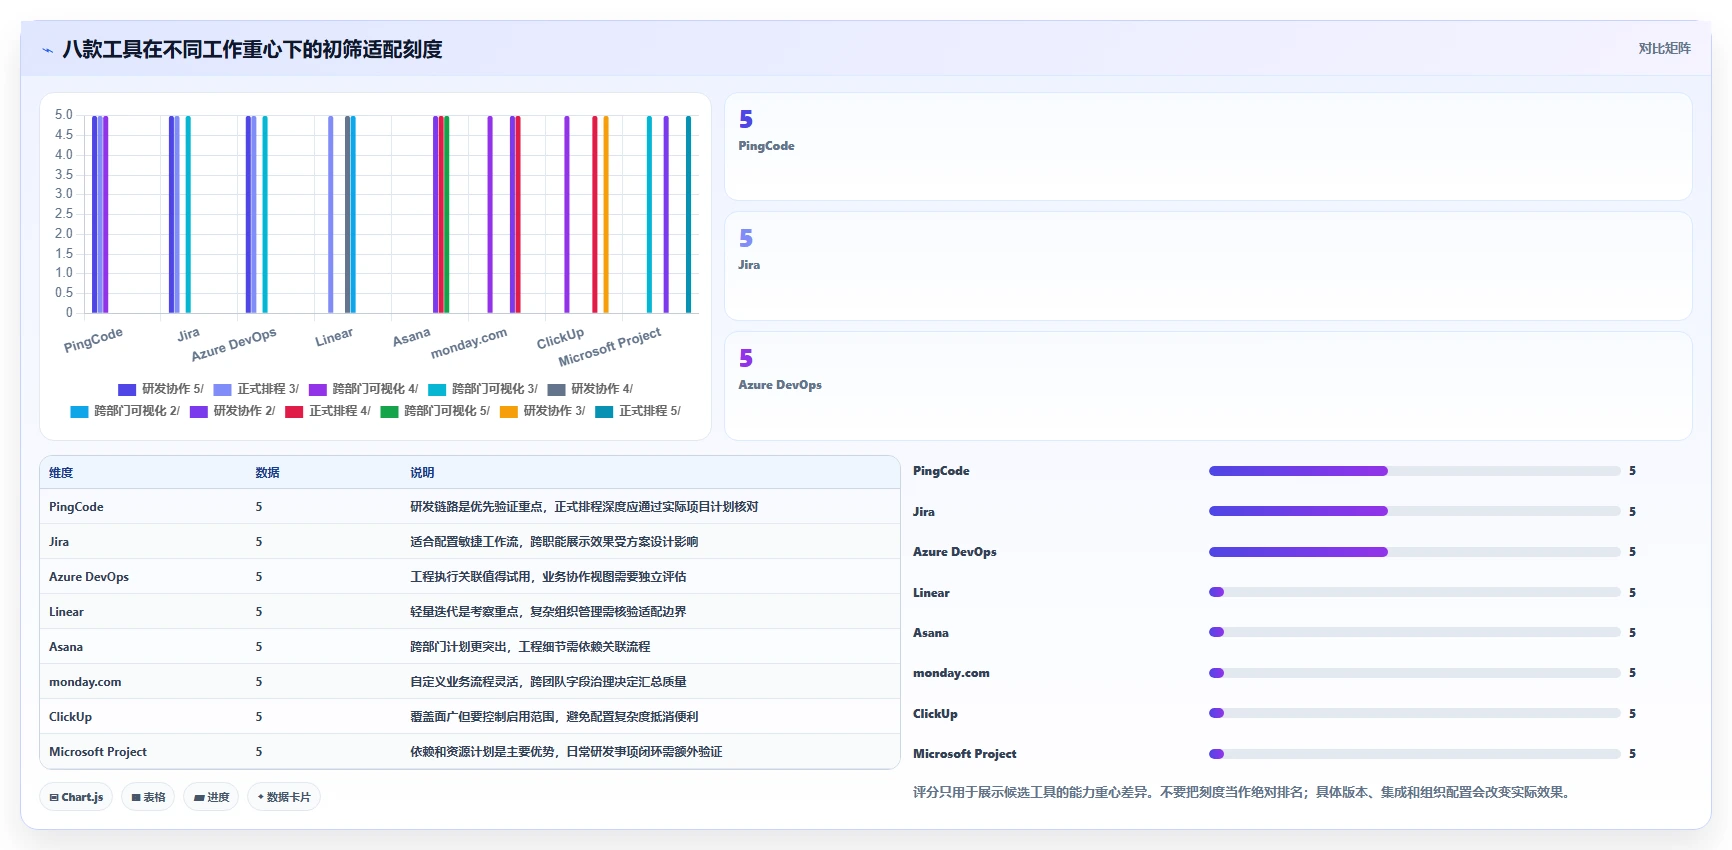
Task: Open the PingCode score card
Action: (1208, 147)
